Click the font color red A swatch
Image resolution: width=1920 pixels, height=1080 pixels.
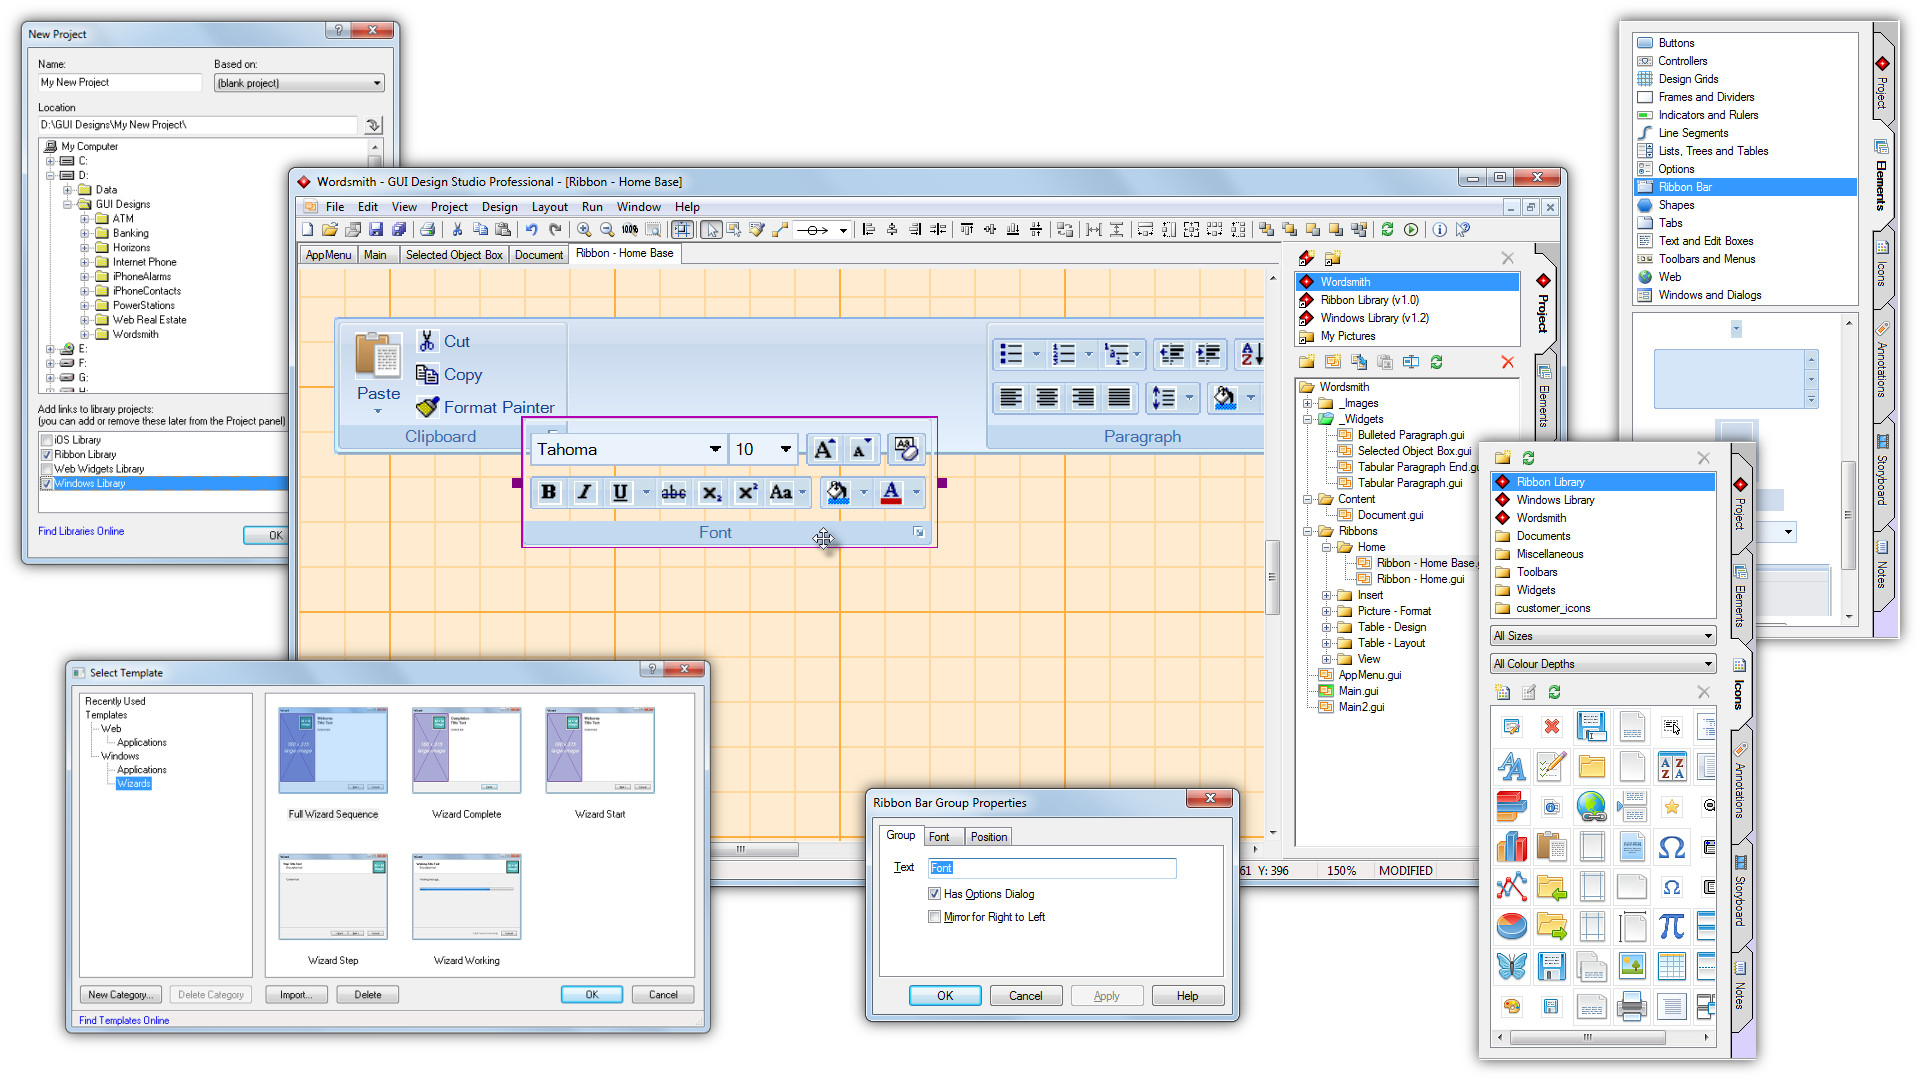point(891,492)
